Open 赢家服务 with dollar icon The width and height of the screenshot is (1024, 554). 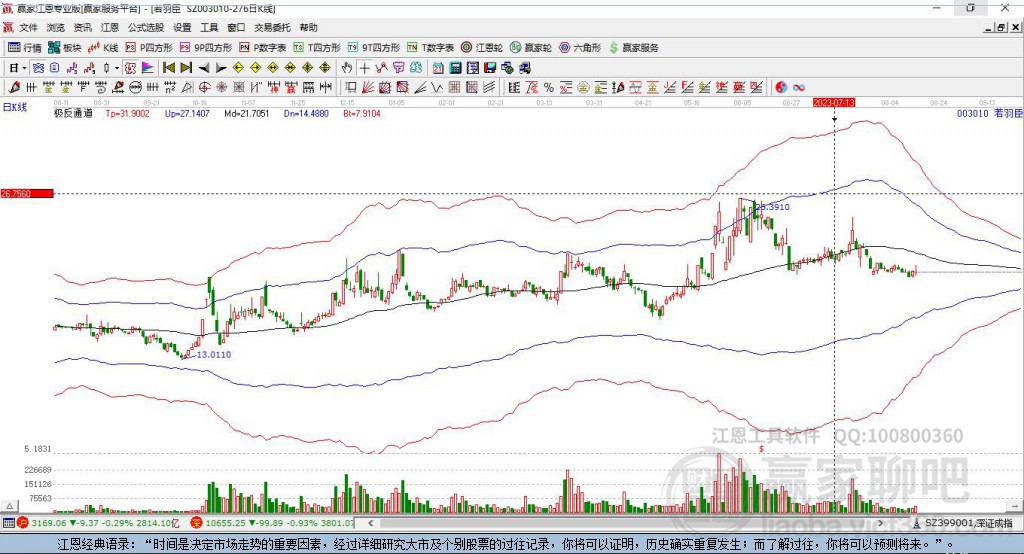[633, 48]
